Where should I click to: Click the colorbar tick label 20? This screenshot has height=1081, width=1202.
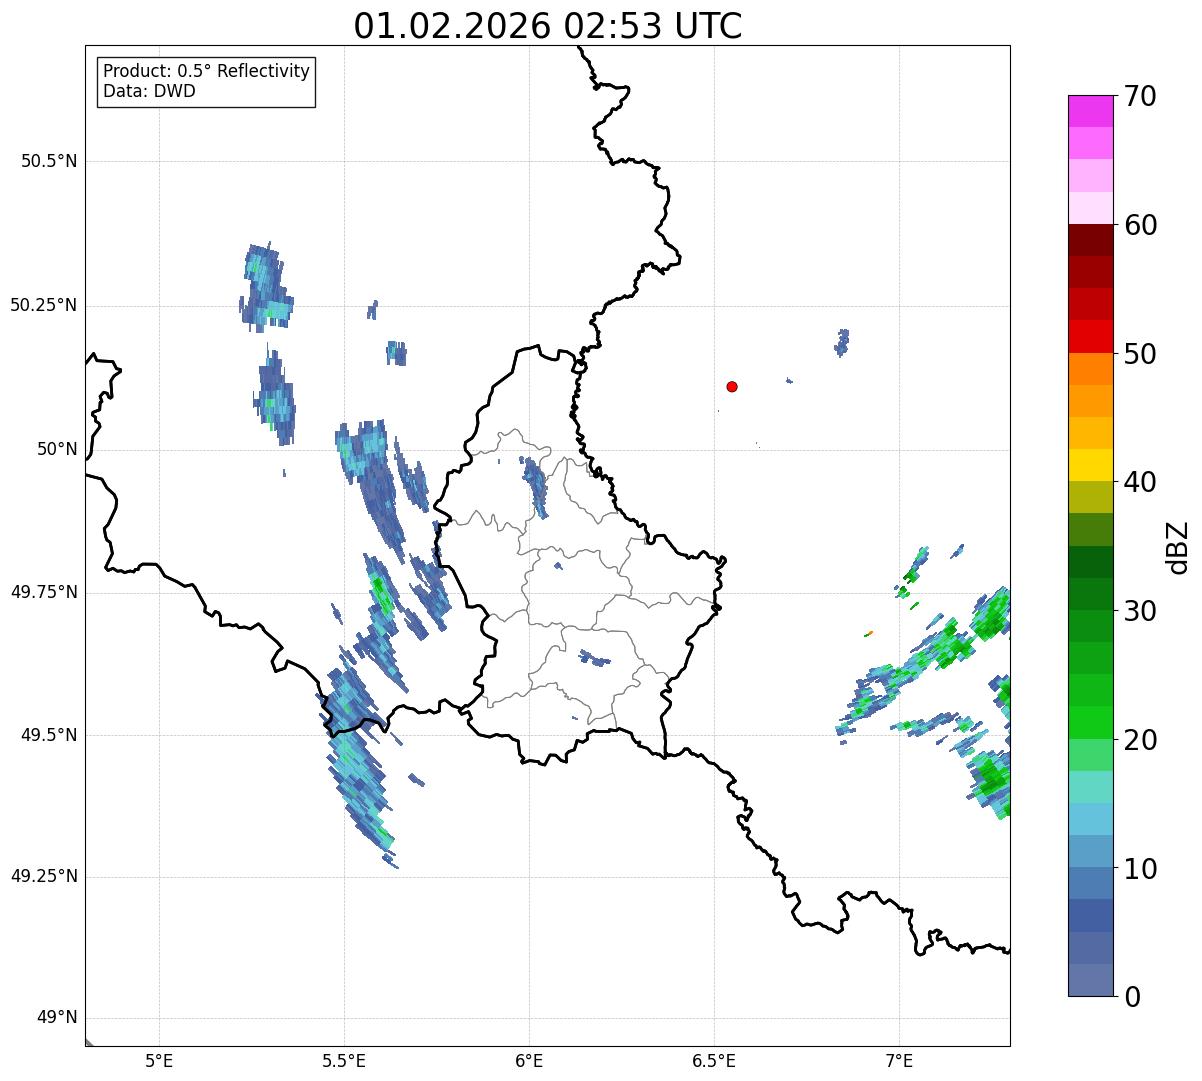[x=1140, y=740]
